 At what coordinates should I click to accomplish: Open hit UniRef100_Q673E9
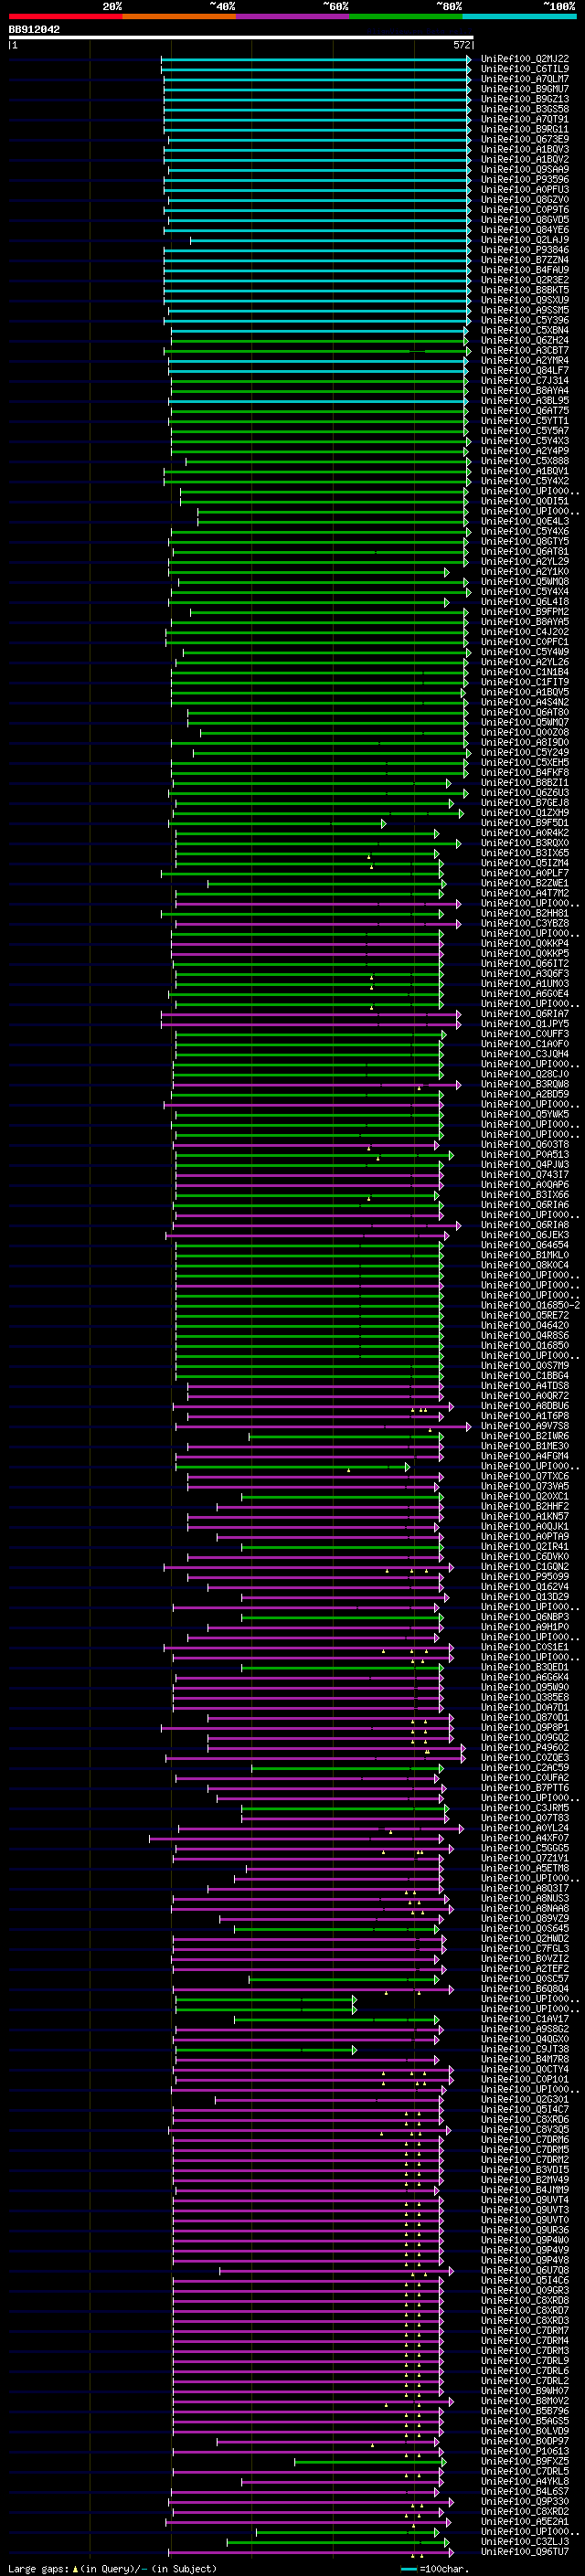(x=525, y=139)
